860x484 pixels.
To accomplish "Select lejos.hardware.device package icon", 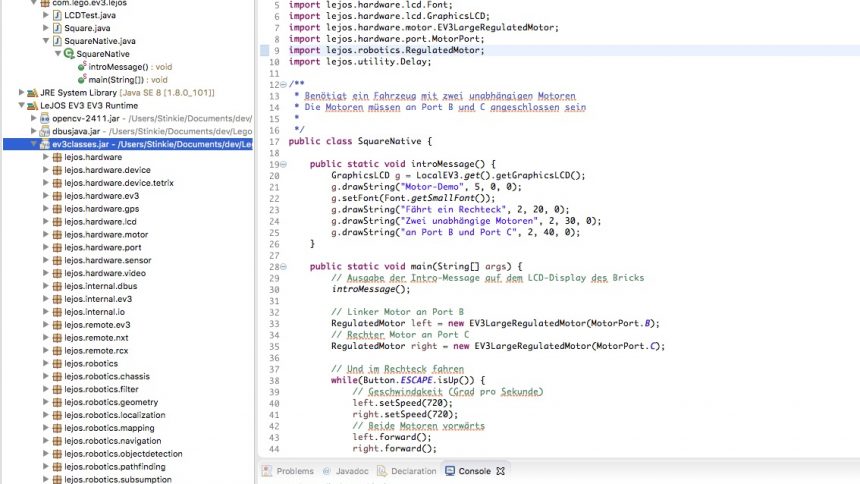I will tap(57, 170).
